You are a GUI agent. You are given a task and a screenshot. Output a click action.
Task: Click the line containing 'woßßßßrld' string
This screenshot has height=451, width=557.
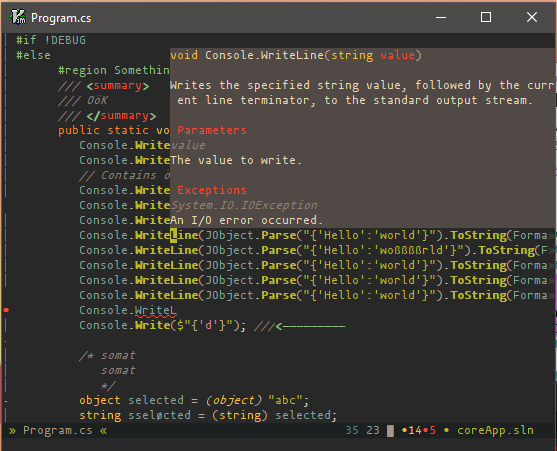(316, 250)
